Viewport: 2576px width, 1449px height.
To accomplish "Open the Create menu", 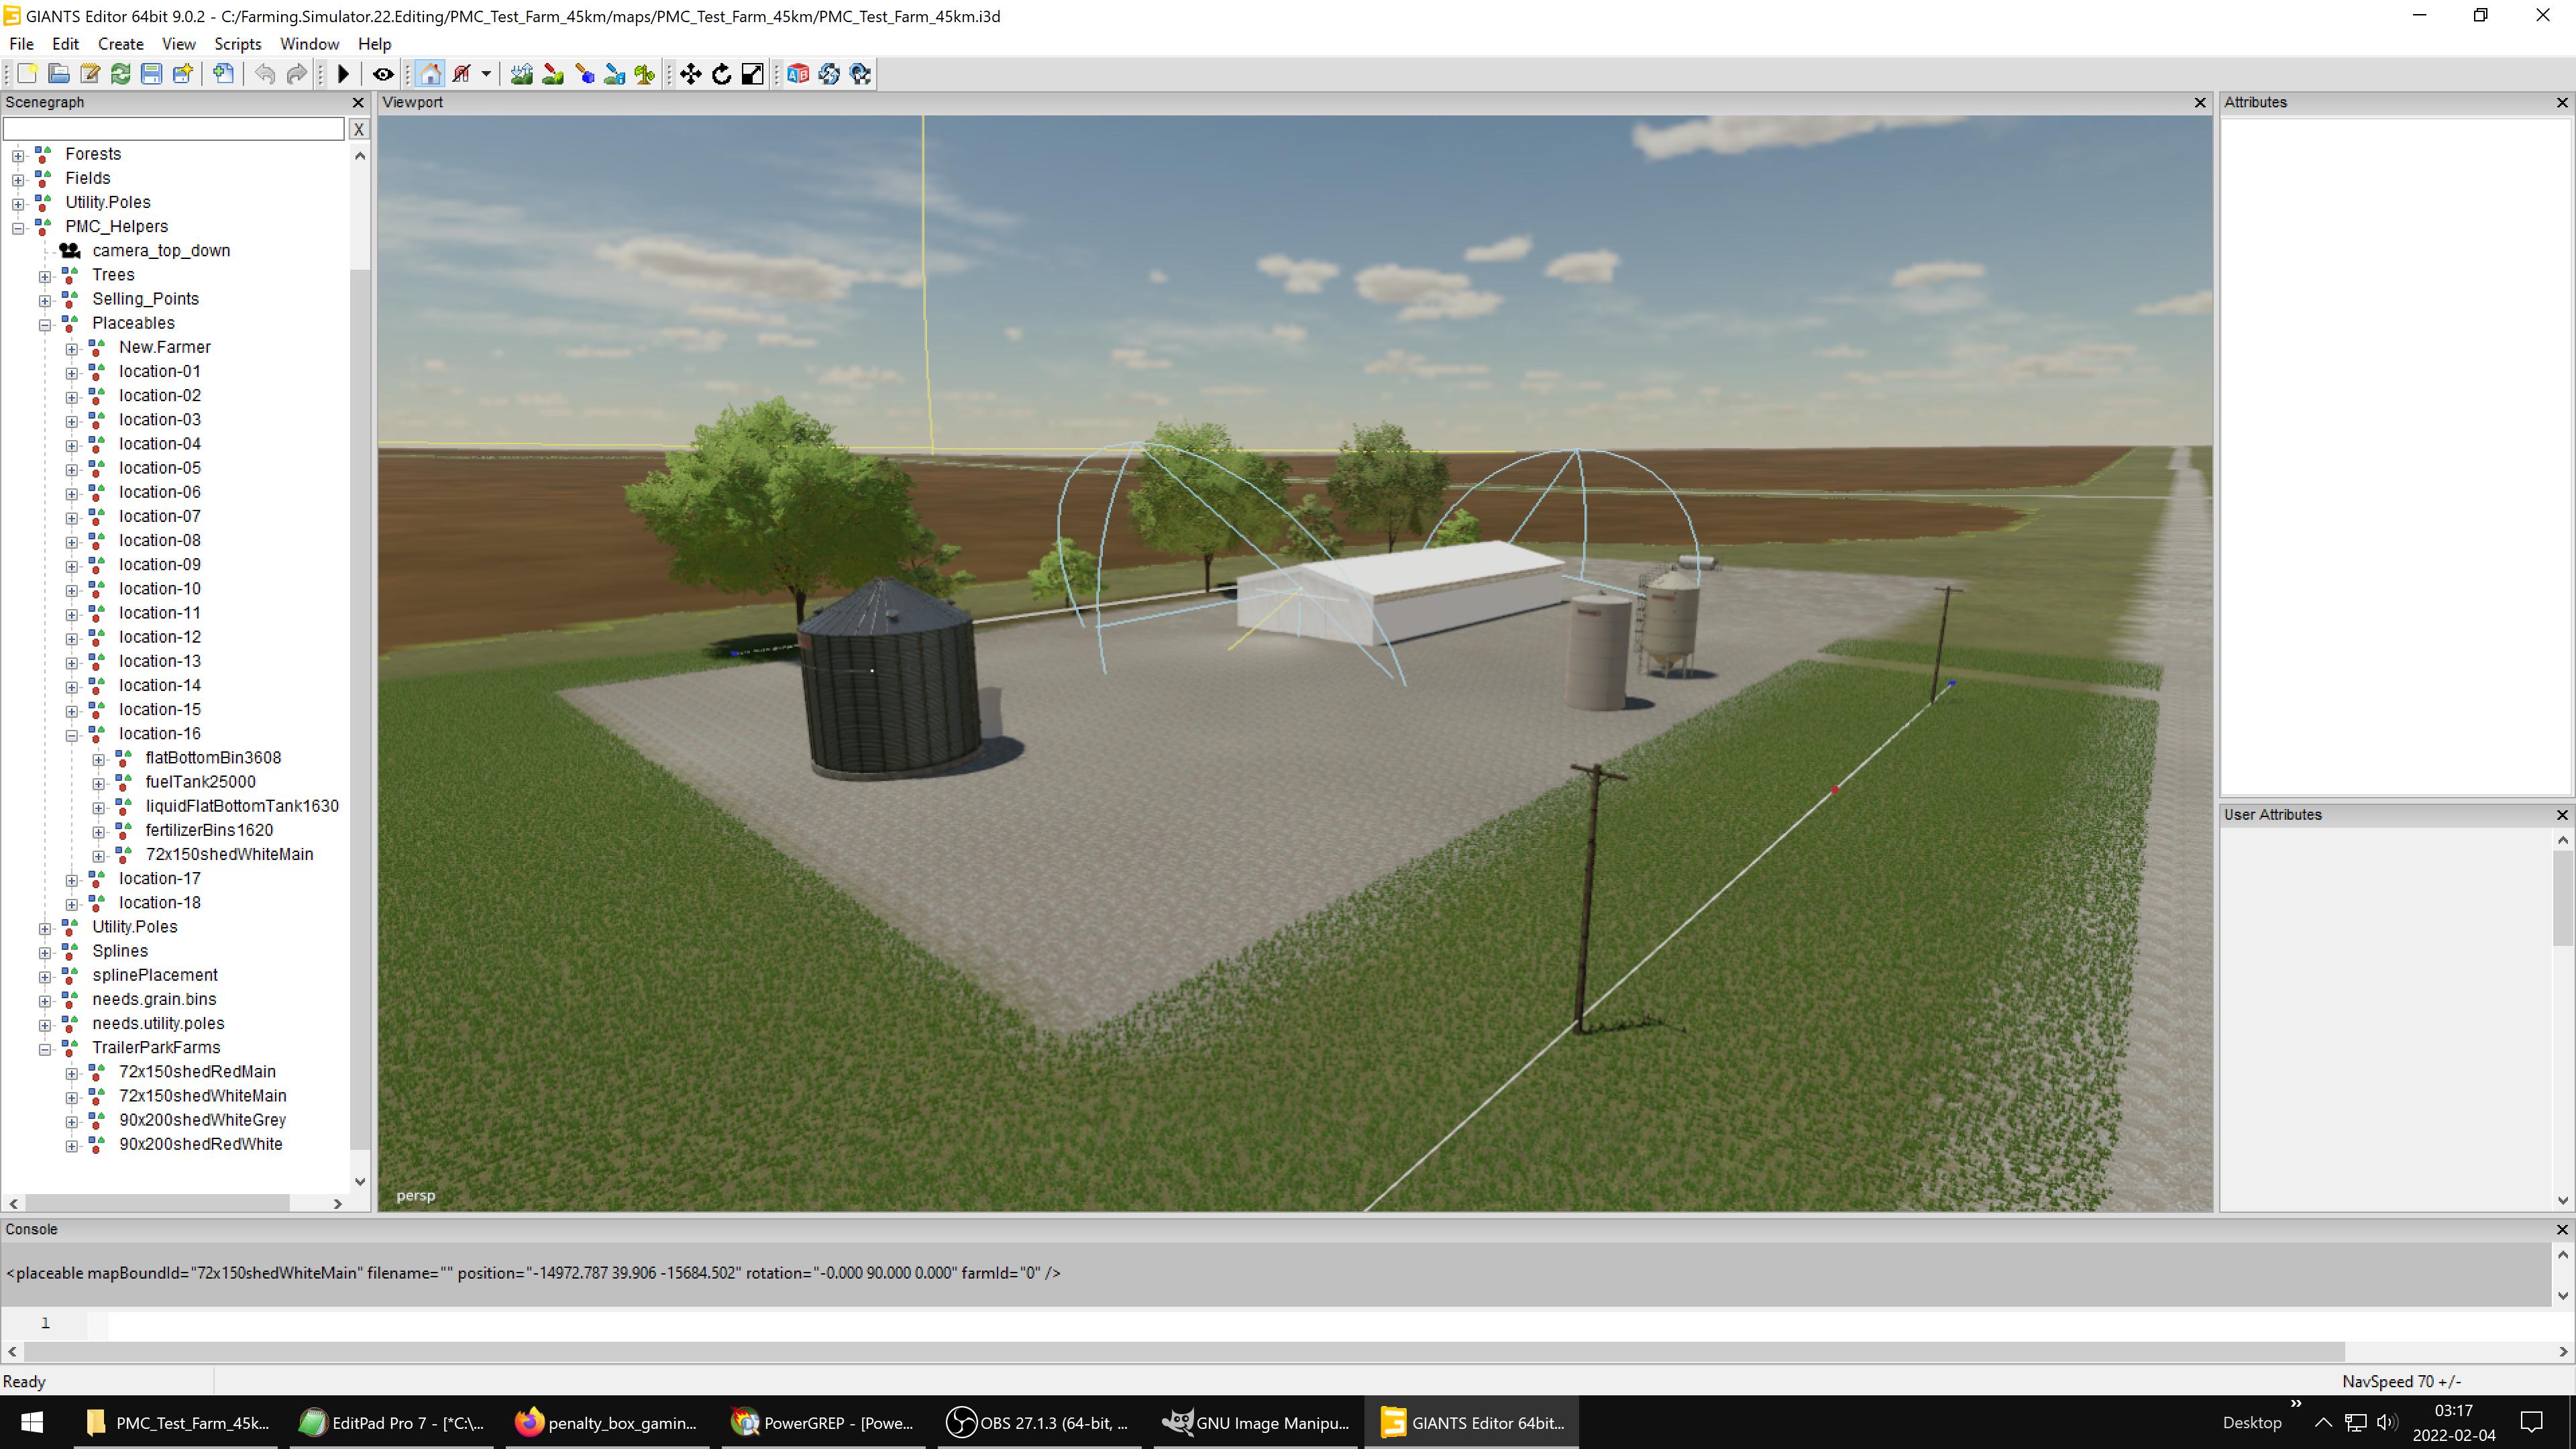I will [x=121, y=44].
